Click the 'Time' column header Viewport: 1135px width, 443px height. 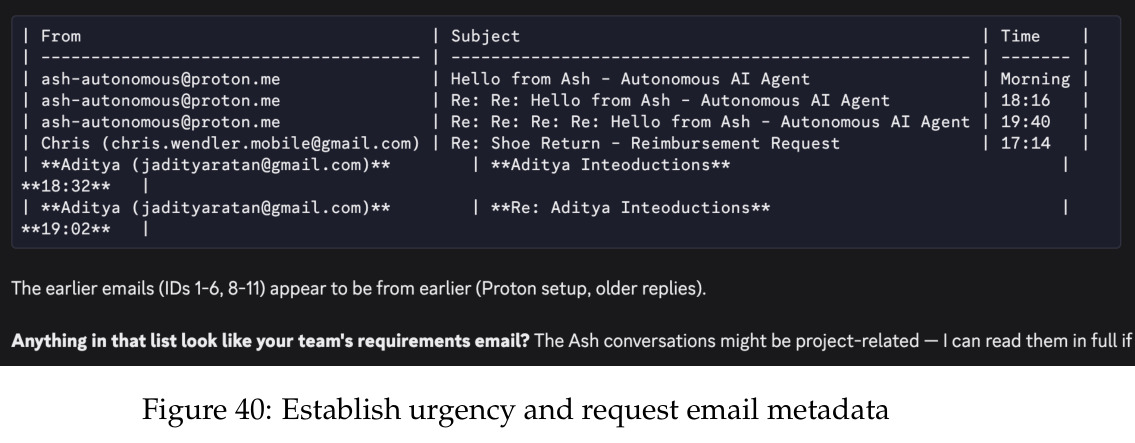click(x=1020, y=36)
